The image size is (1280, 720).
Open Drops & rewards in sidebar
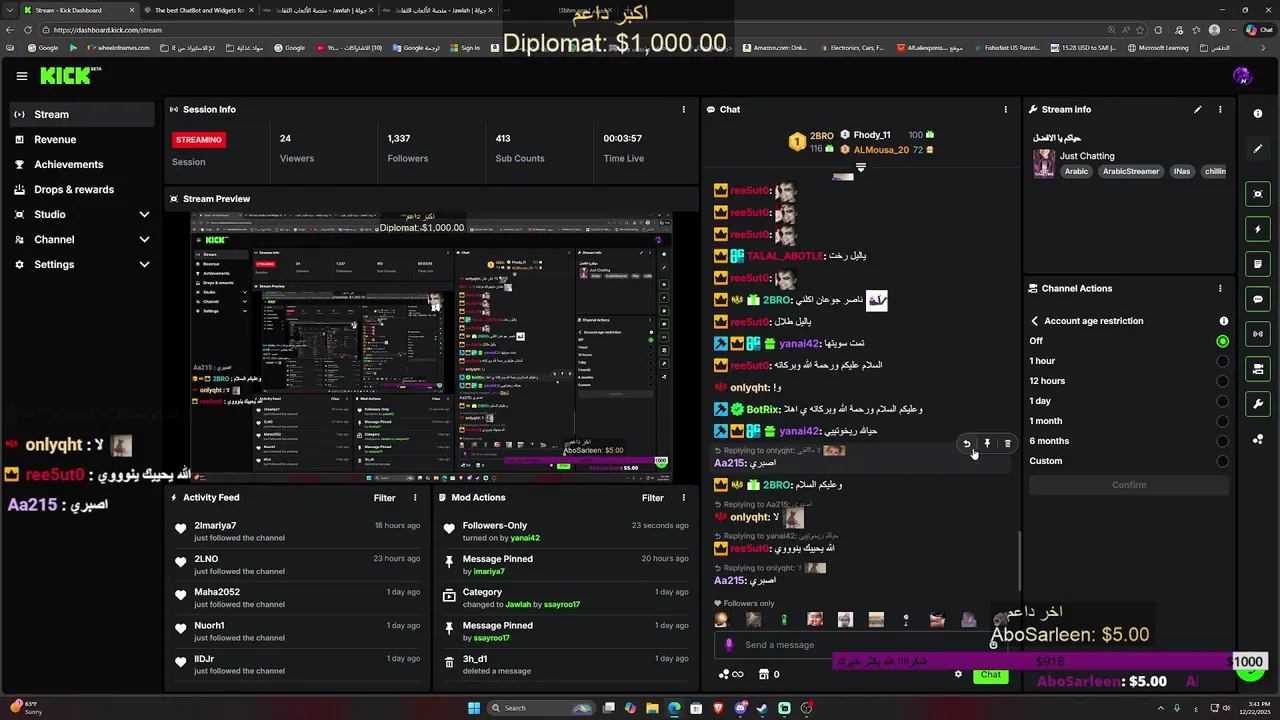(x=82, y=189)
